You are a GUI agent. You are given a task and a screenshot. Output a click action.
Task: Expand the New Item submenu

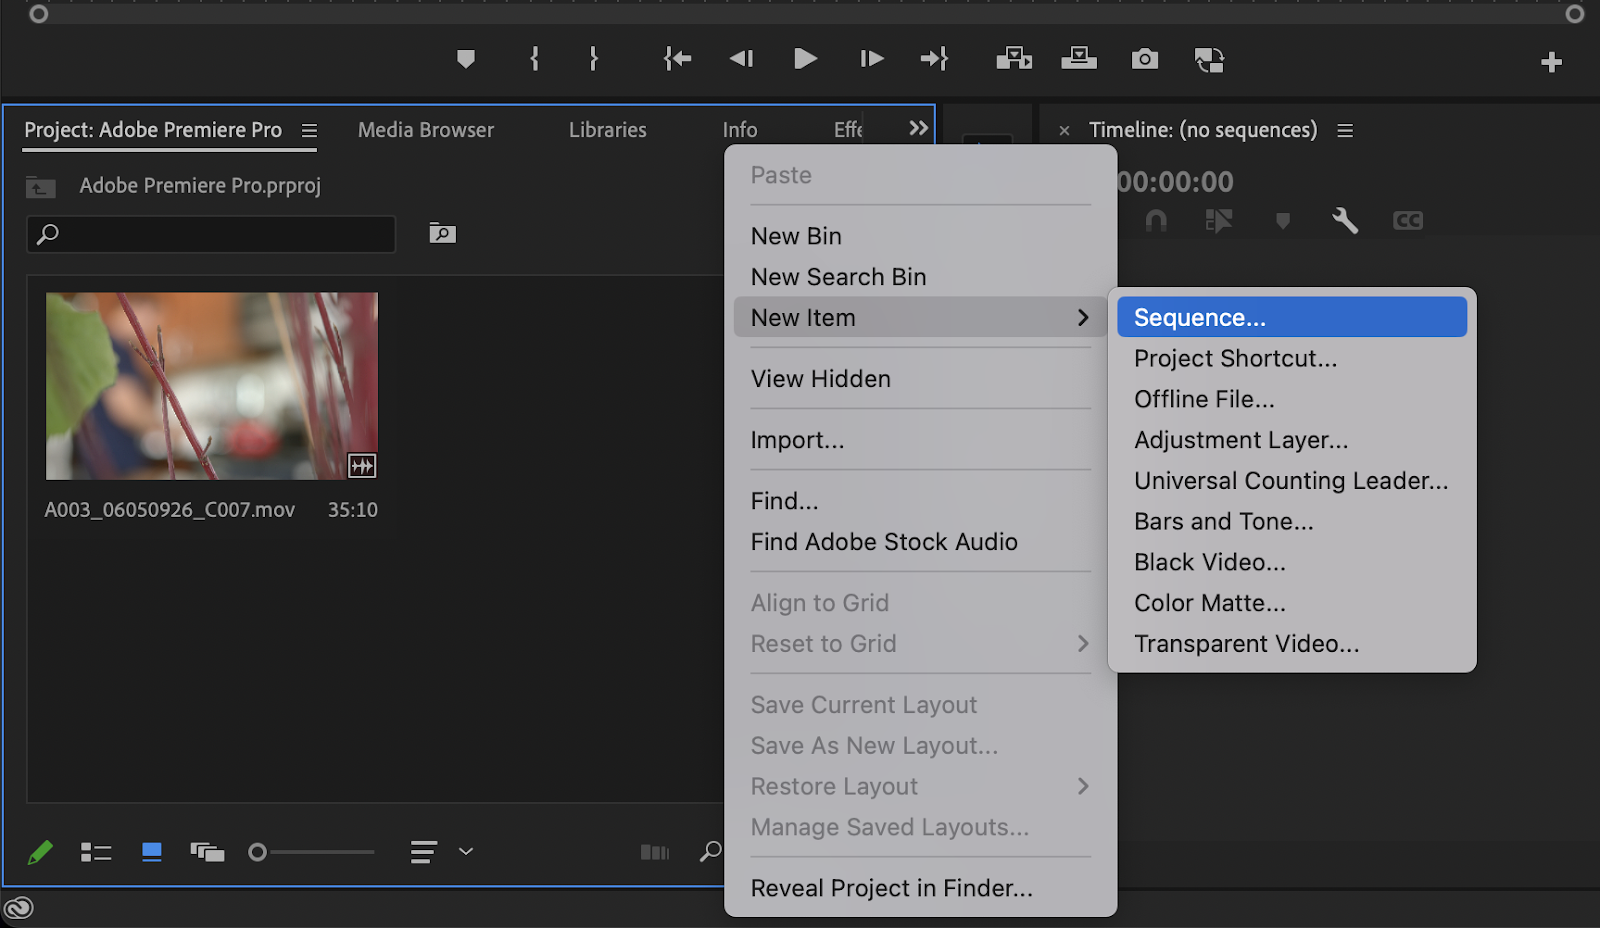pos(921,317)
